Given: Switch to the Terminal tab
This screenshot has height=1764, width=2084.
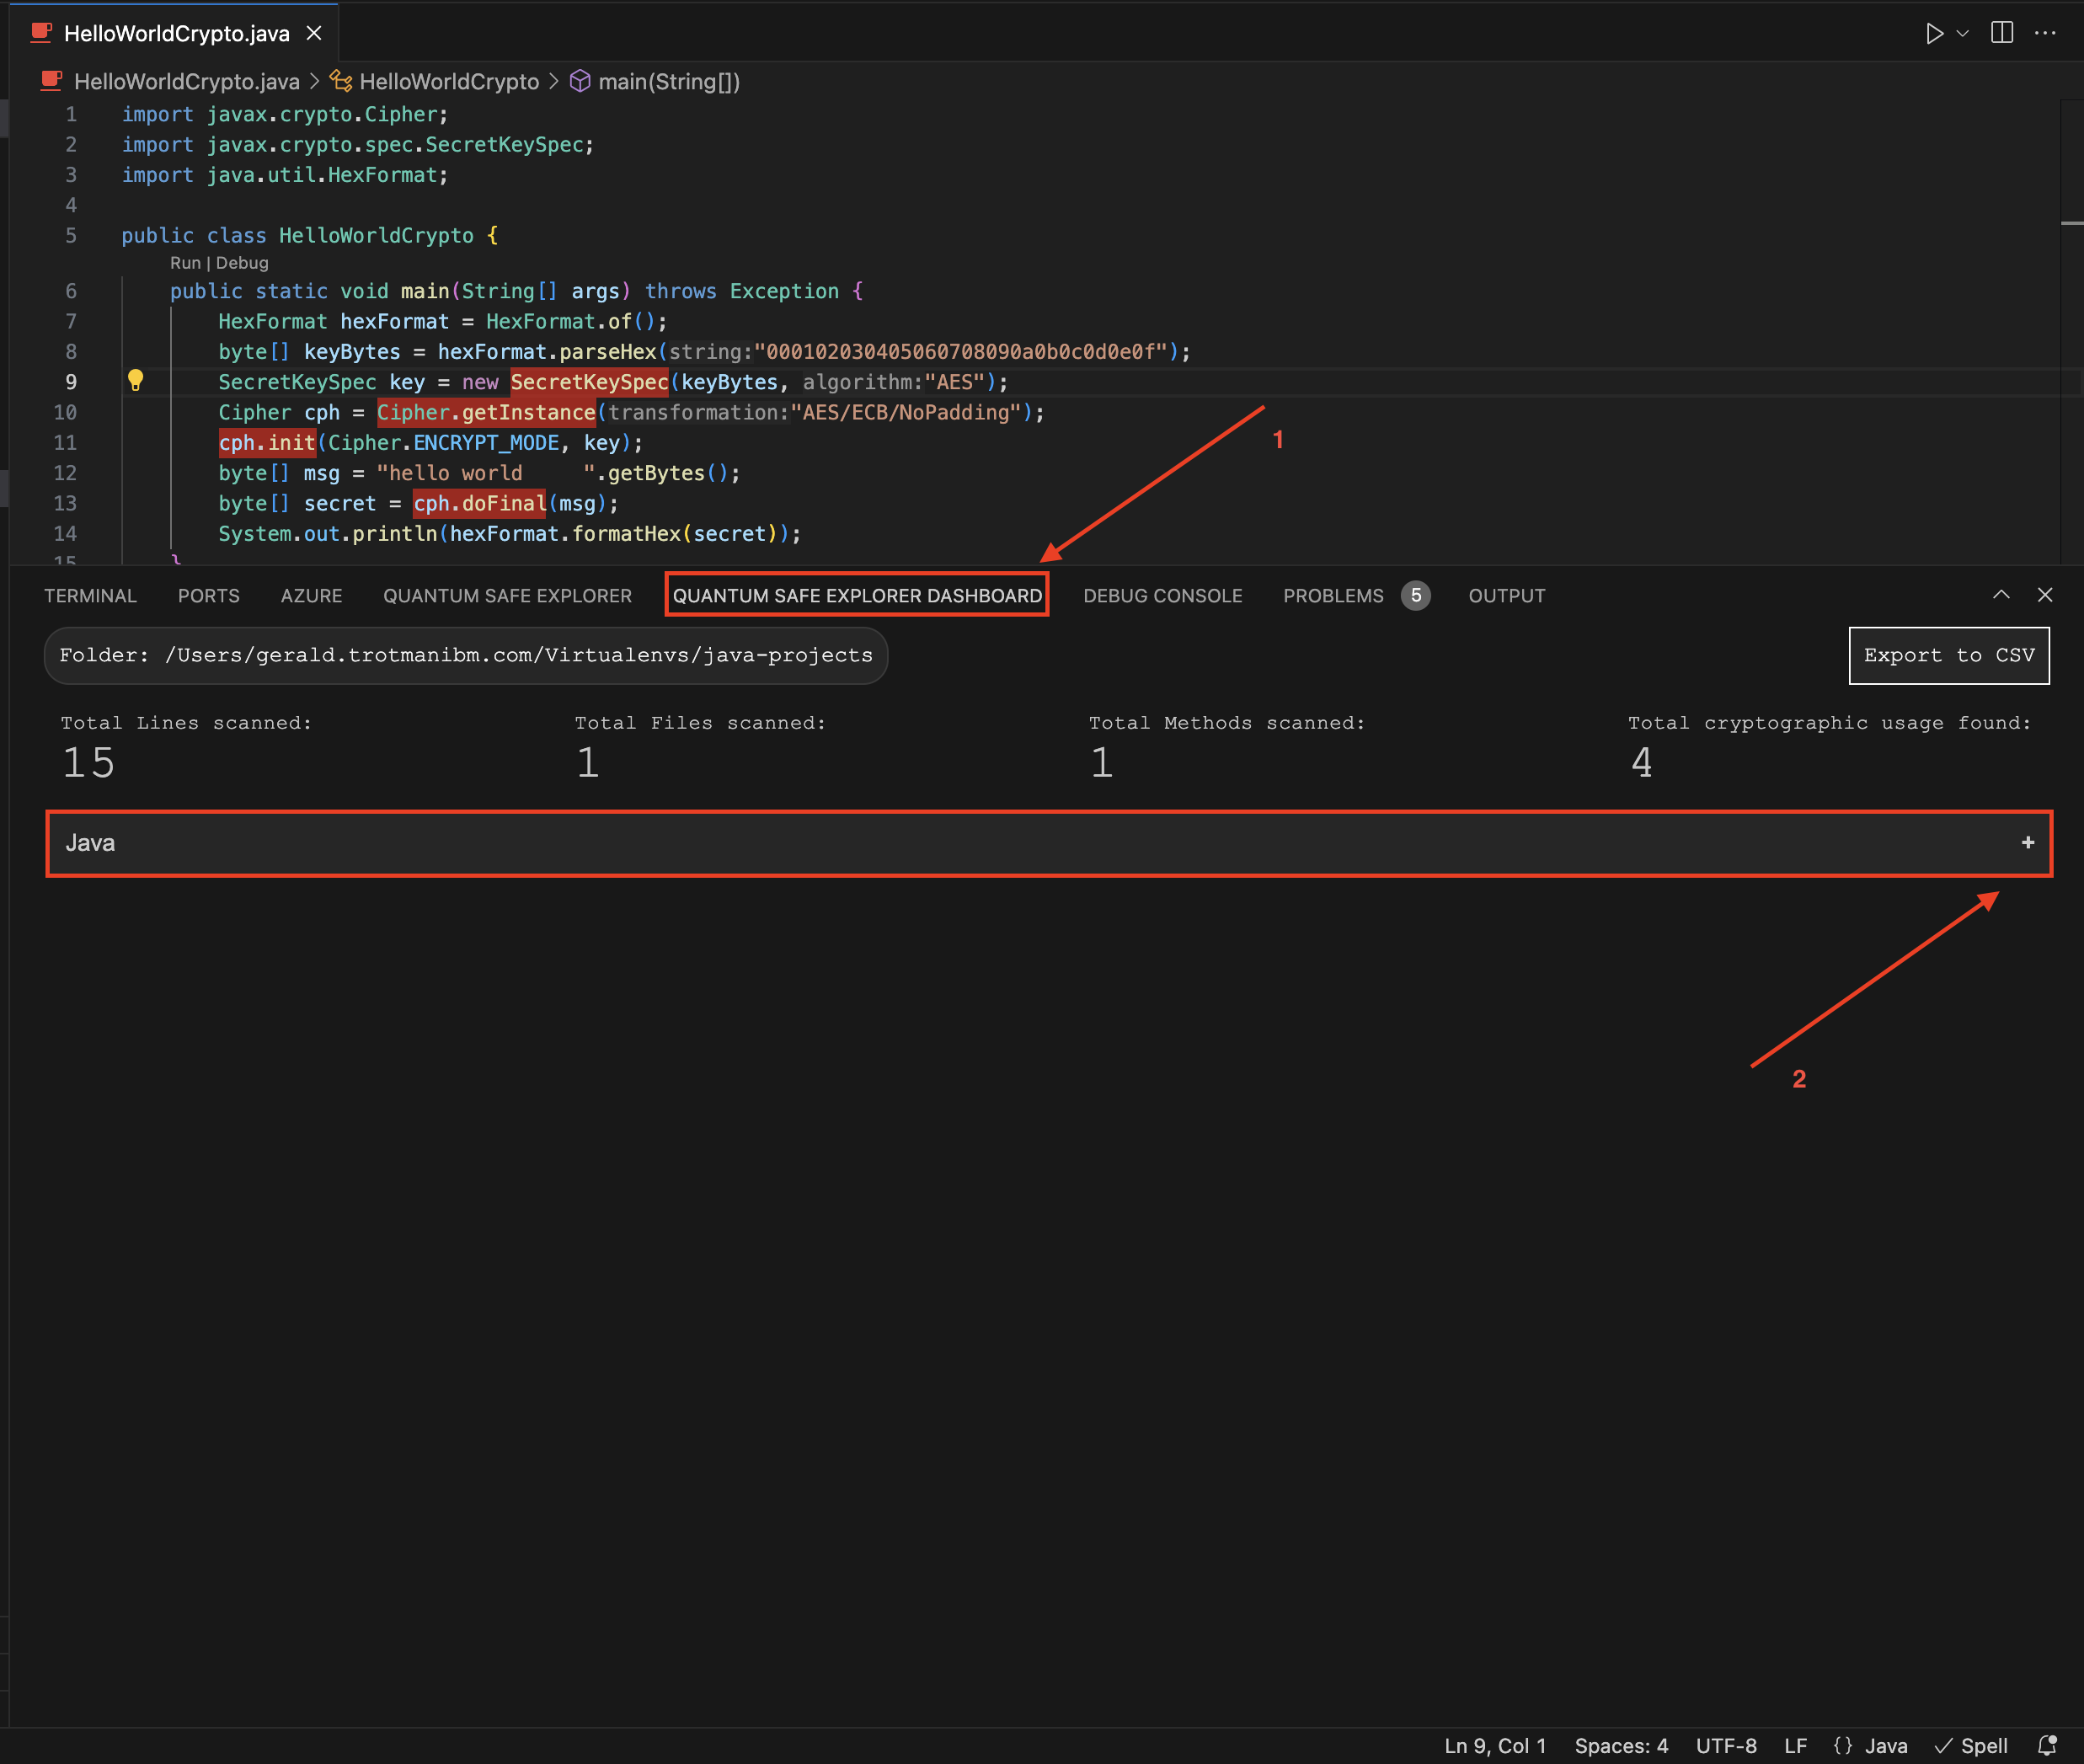Looking at the screenshot, I should coord(90,596).
